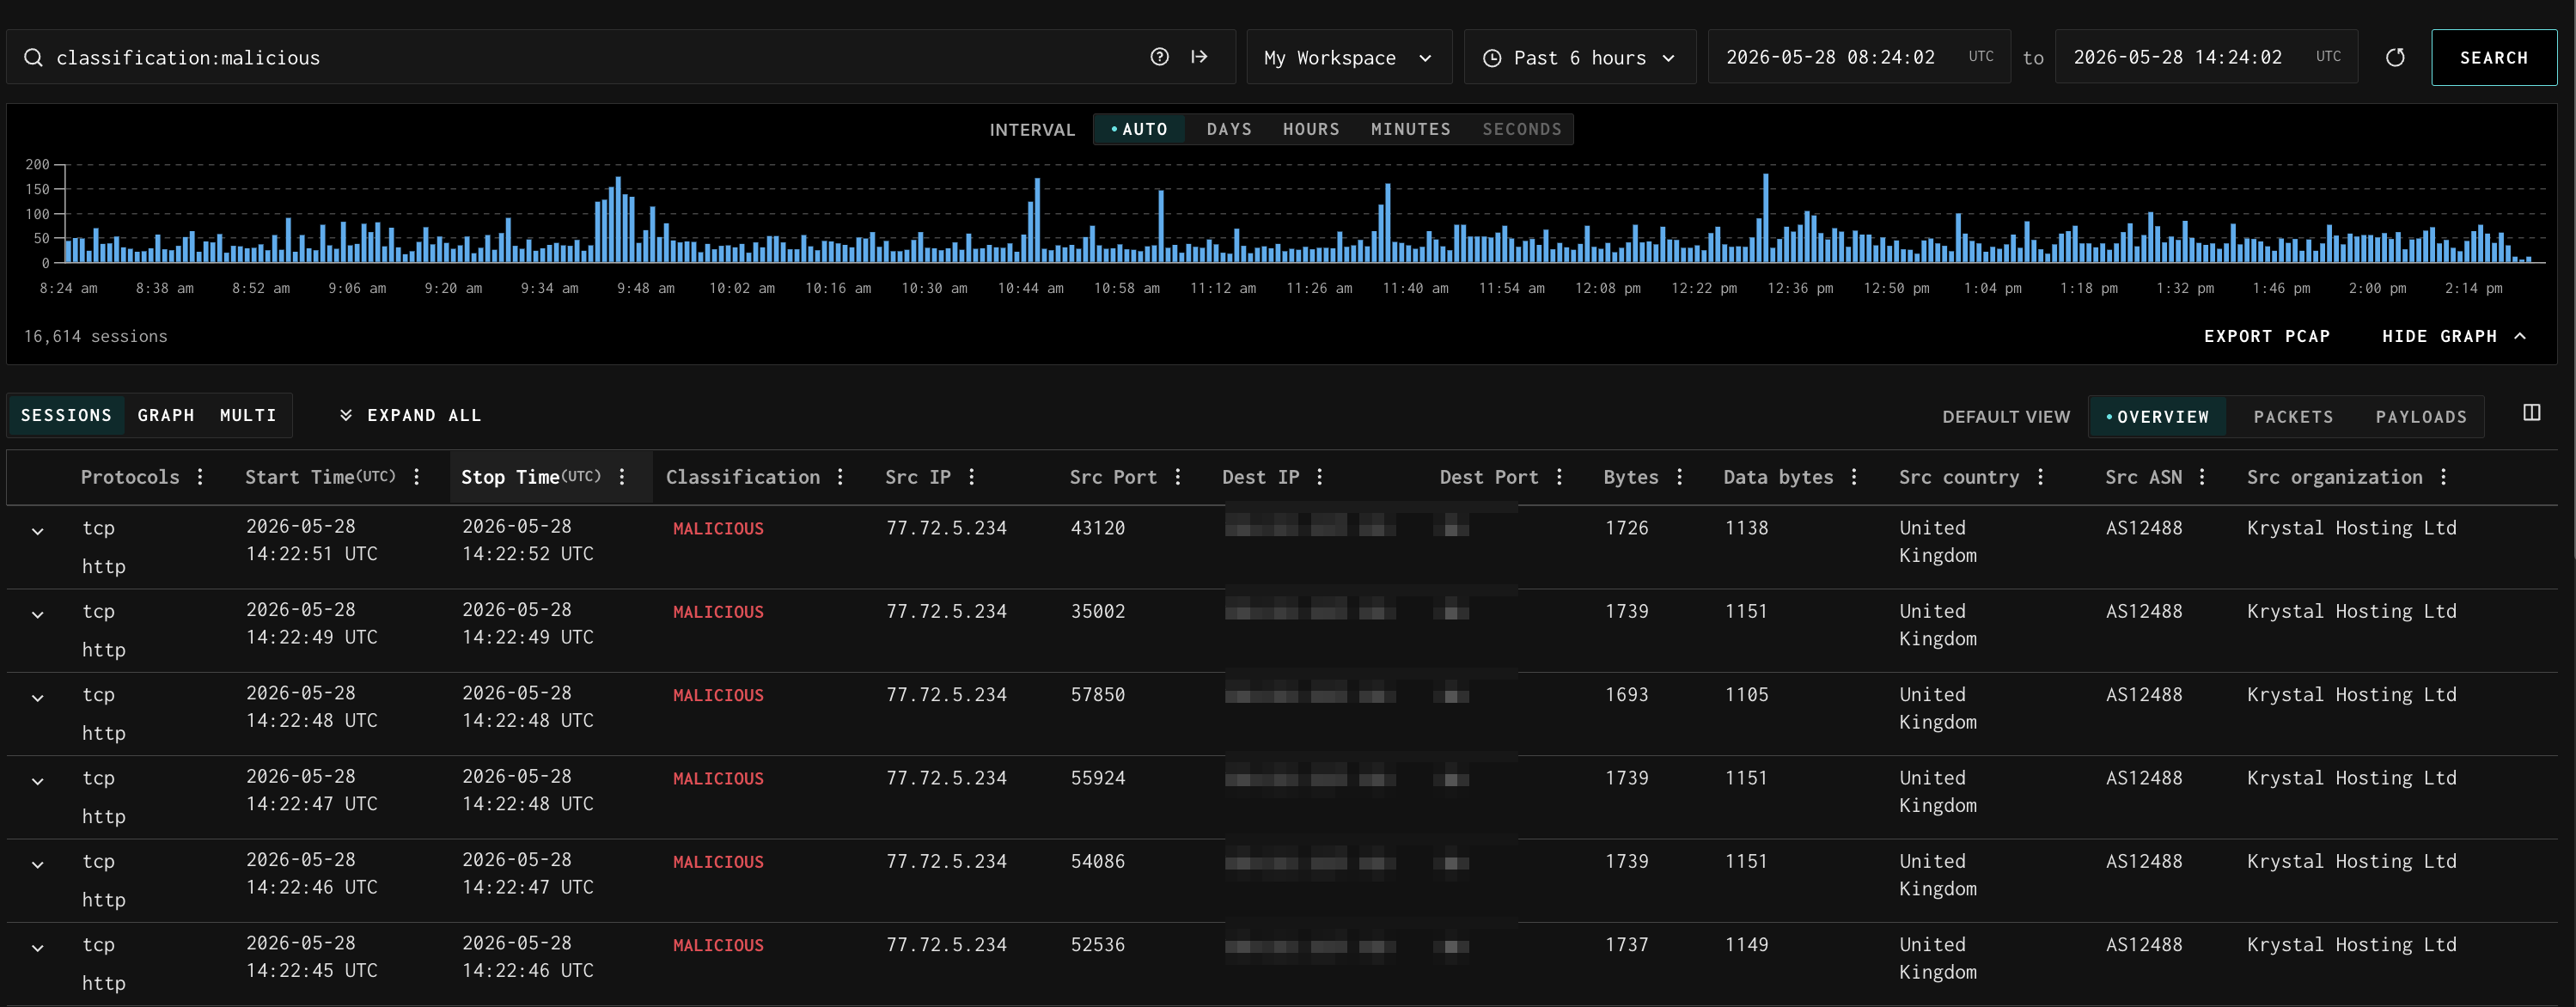This screenshot has width=2576, height=1007.
Task: Expand the session with Src Port 43120
Action: point(38,531)
